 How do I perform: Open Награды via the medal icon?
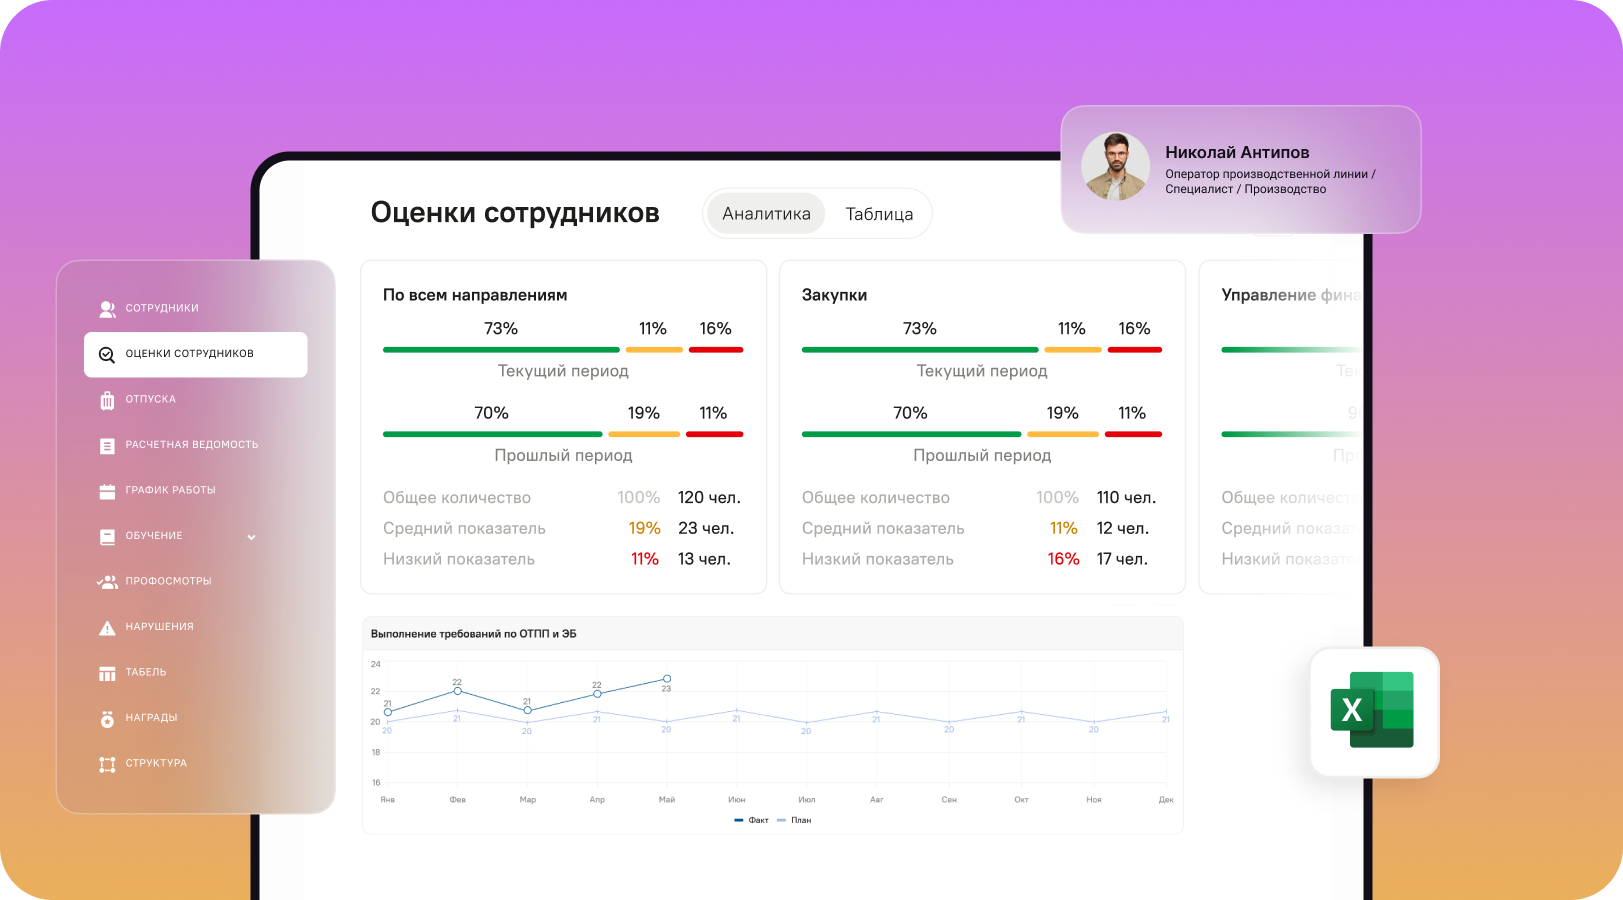pos(107,718)
